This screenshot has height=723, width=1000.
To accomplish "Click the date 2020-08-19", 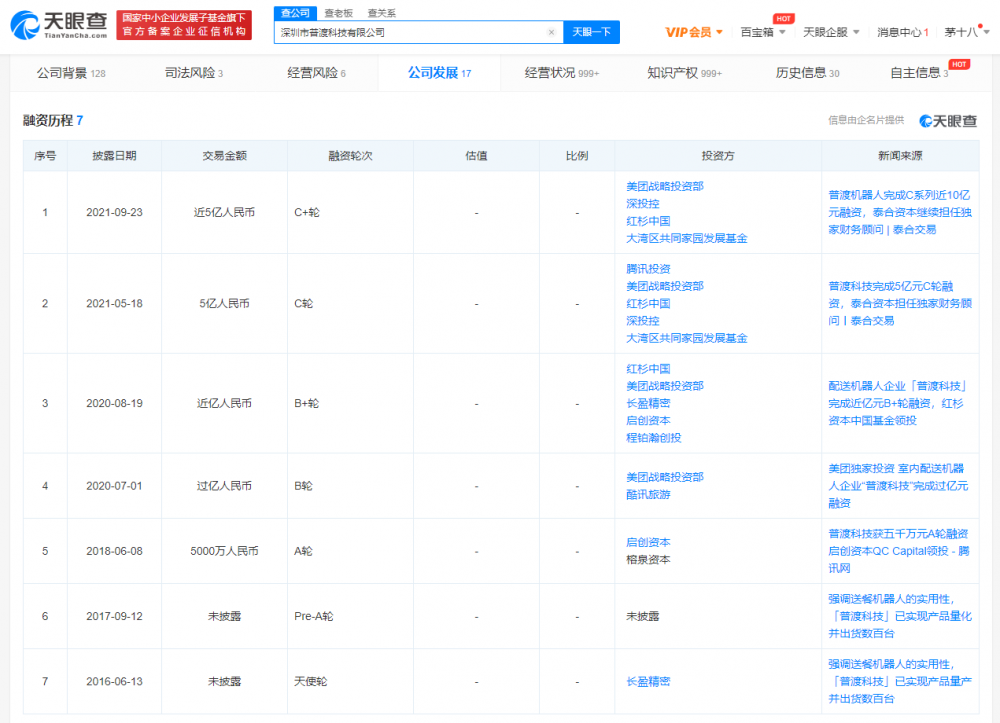I will click(114, 404).
